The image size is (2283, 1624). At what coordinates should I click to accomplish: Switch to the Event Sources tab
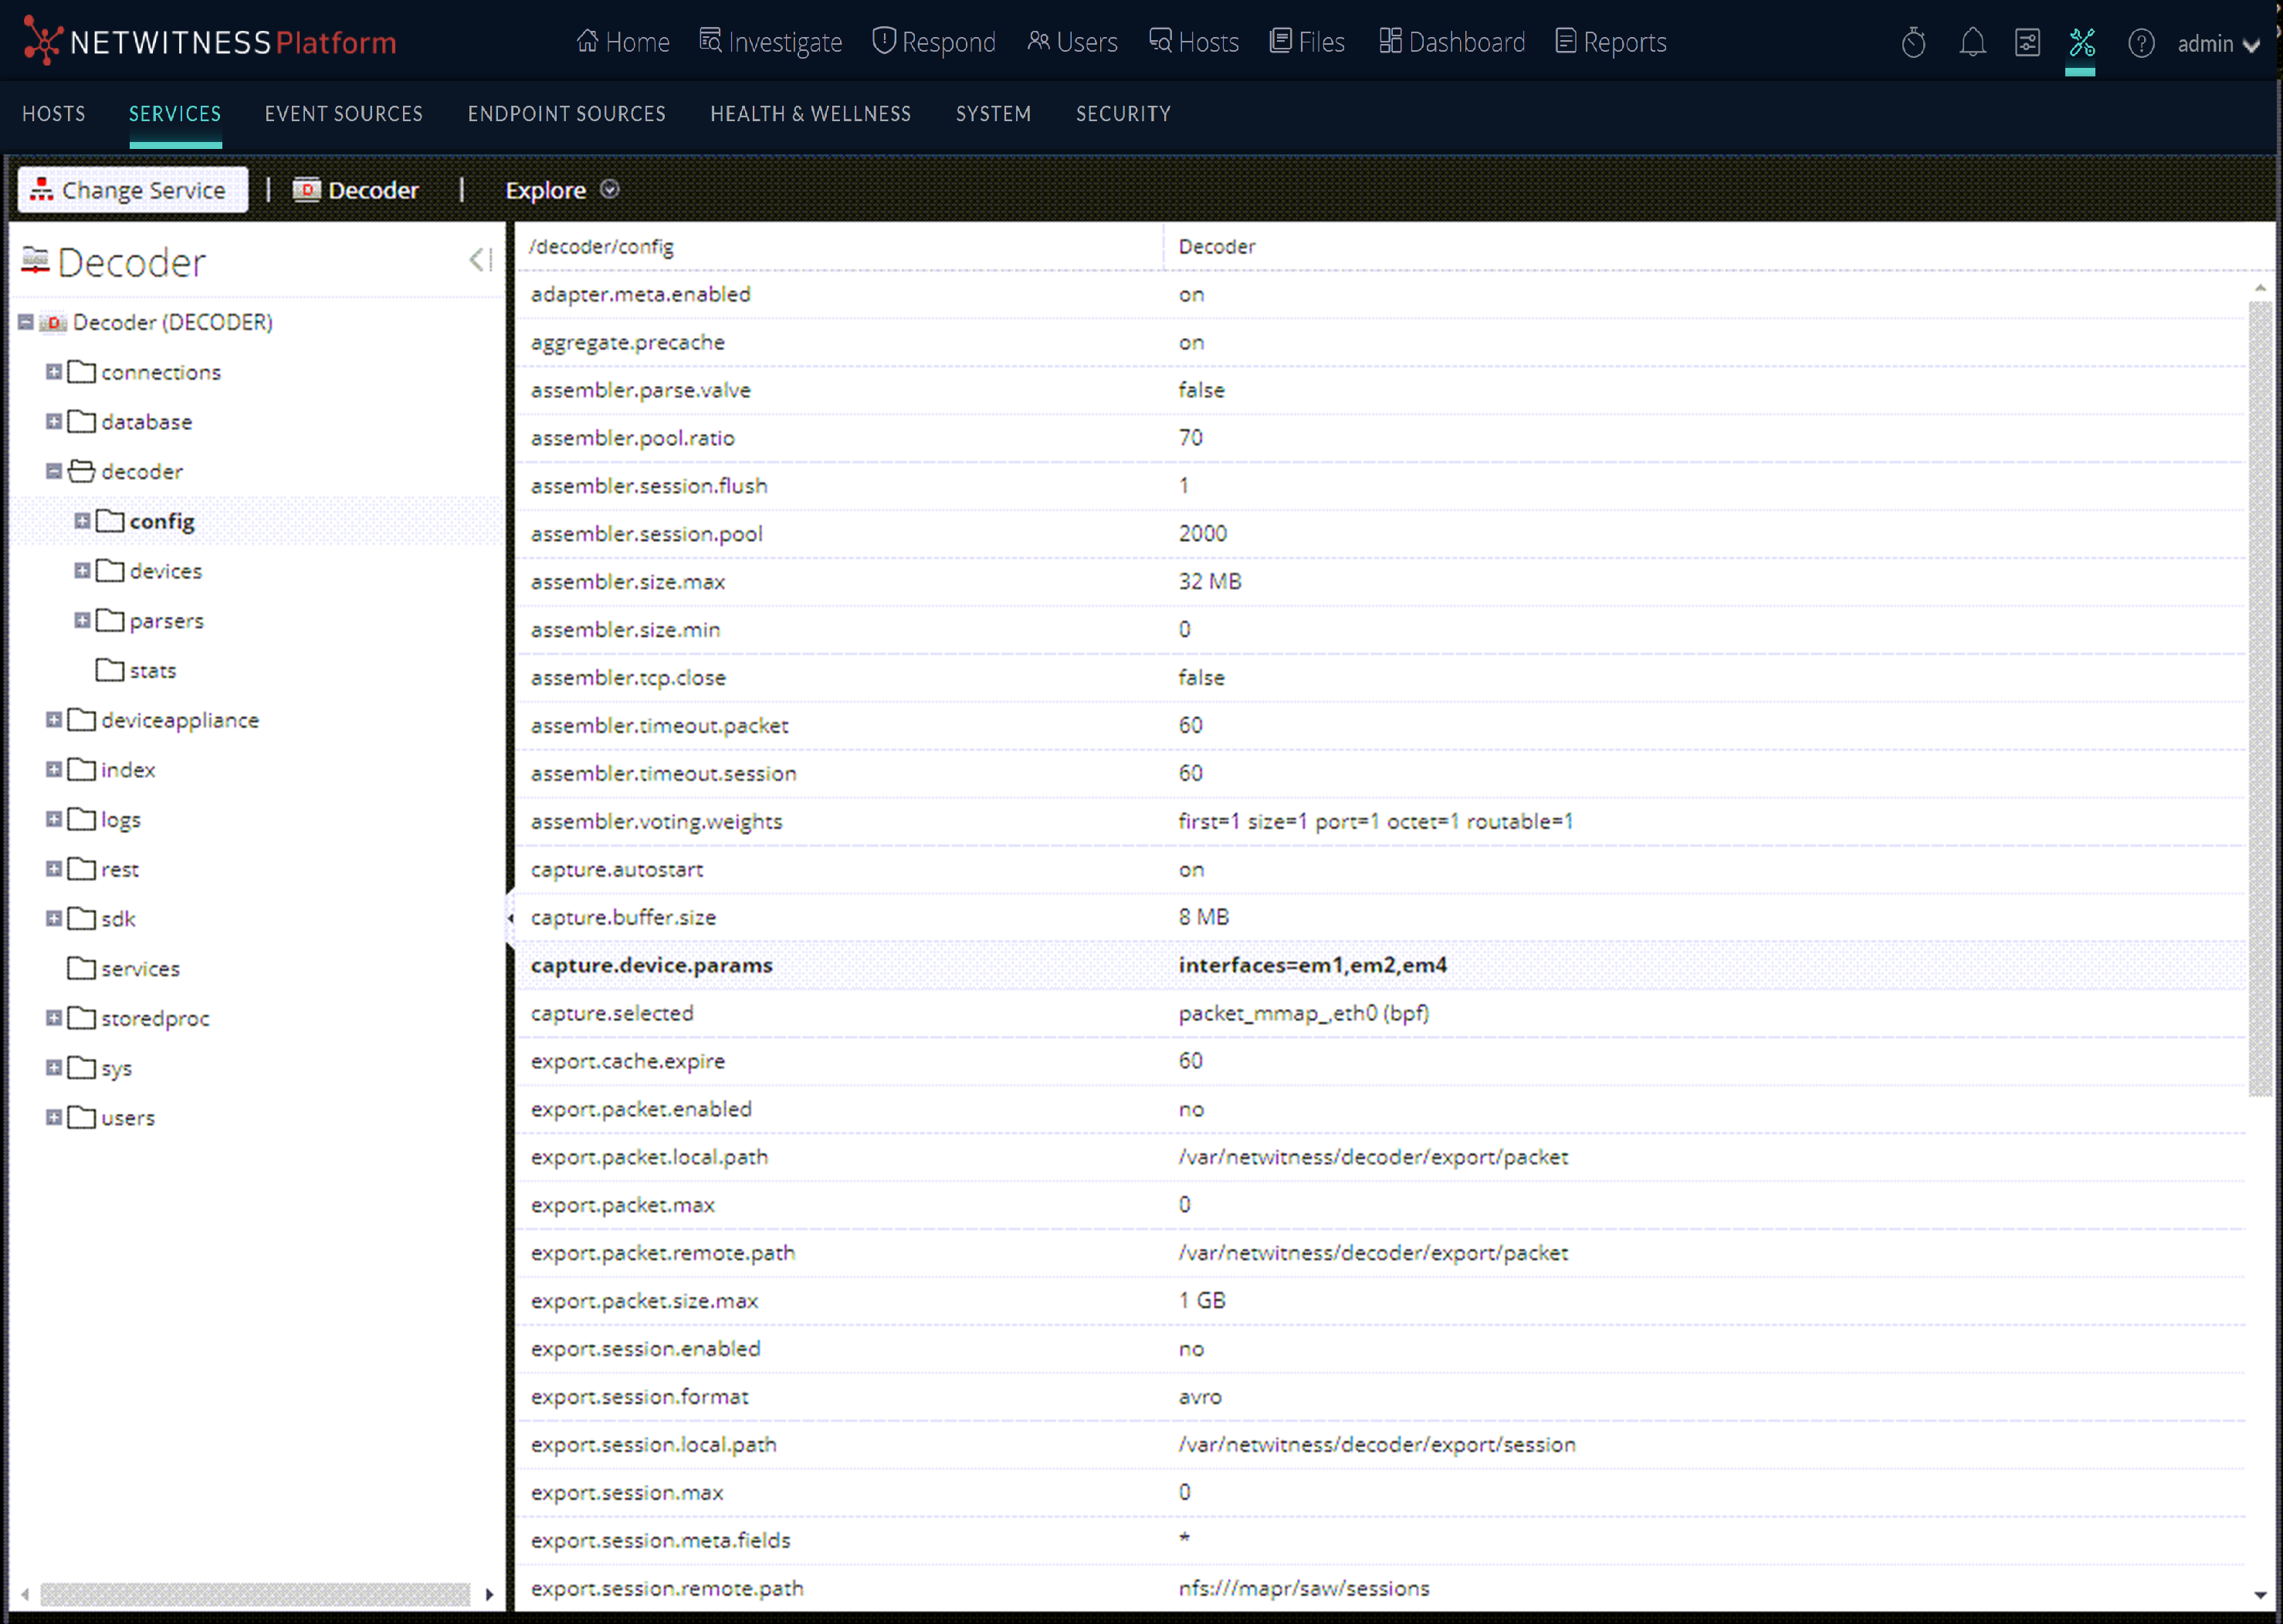343,114
